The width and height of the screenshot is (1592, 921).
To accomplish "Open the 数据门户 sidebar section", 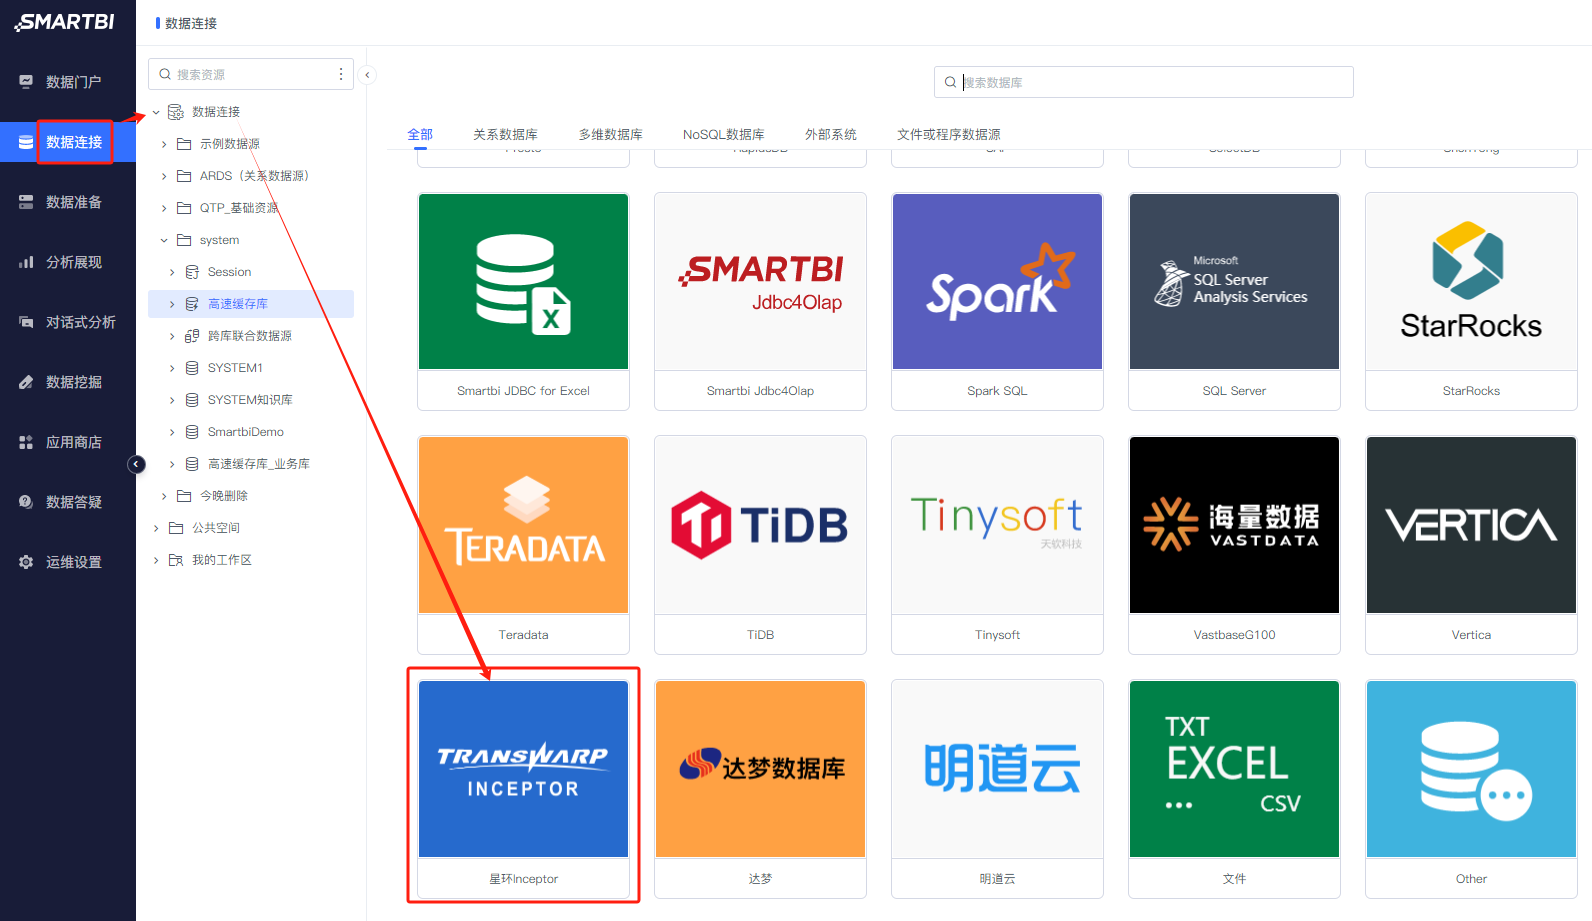I will click(x=68, y=82).
